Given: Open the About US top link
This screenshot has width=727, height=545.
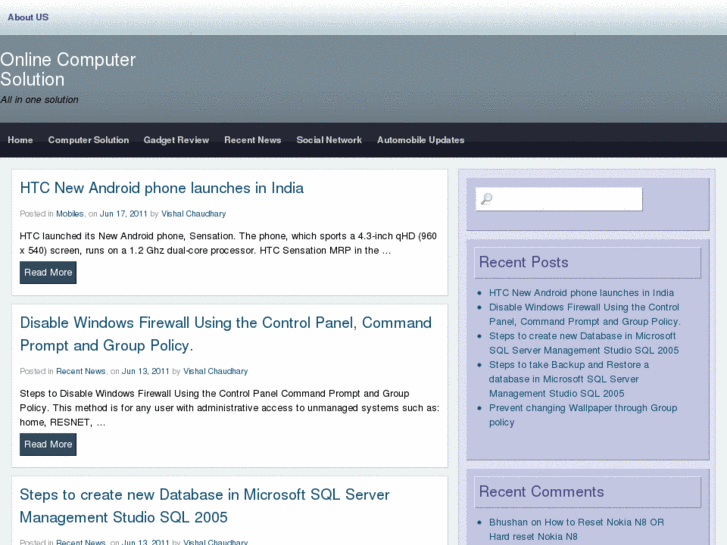Looking at the screenshot, I should 28,17.
